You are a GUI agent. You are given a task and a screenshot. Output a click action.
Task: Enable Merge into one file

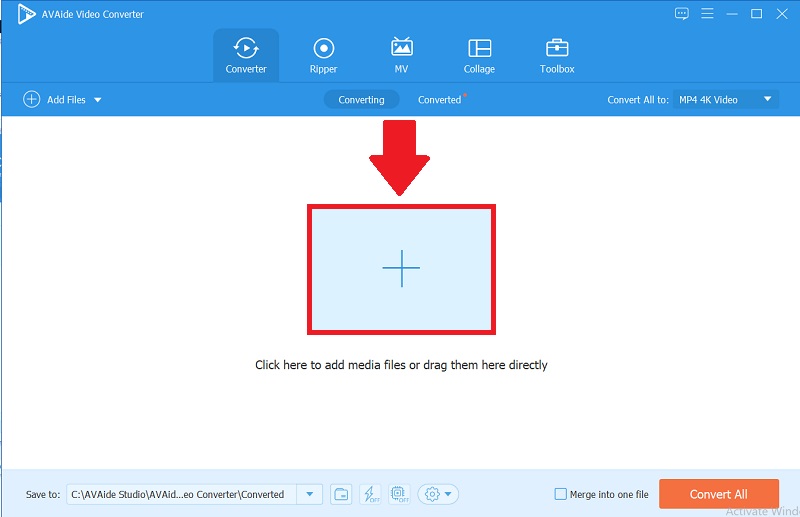tap(561, 494)
